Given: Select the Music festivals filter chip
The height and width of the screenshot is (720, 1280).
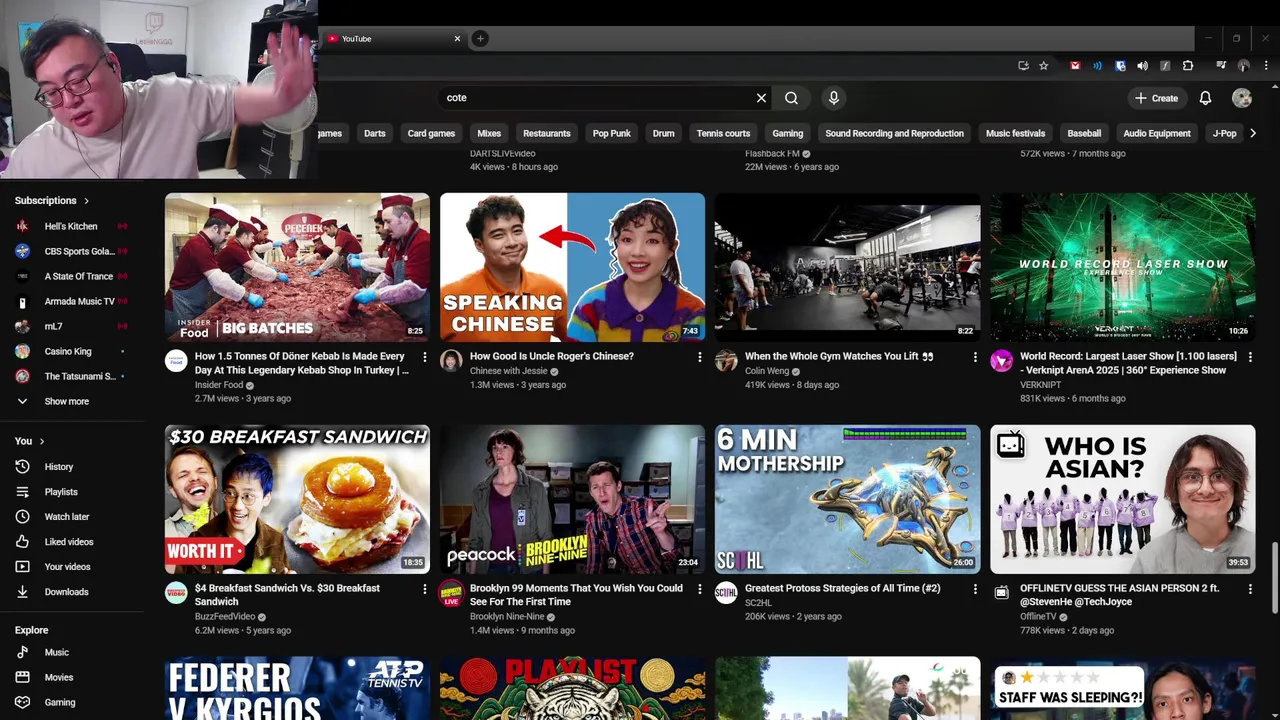Looking at the screenshot, I should pyautogui.click(x=1015, y=133).
